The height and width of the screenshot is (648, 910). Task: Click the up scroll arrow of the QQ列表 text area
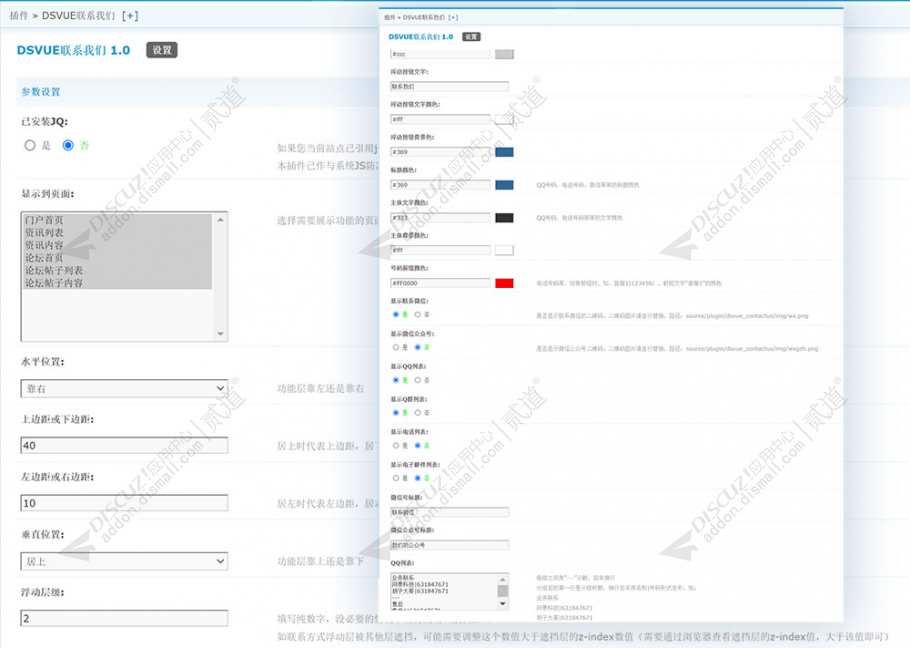click(503, 579)
